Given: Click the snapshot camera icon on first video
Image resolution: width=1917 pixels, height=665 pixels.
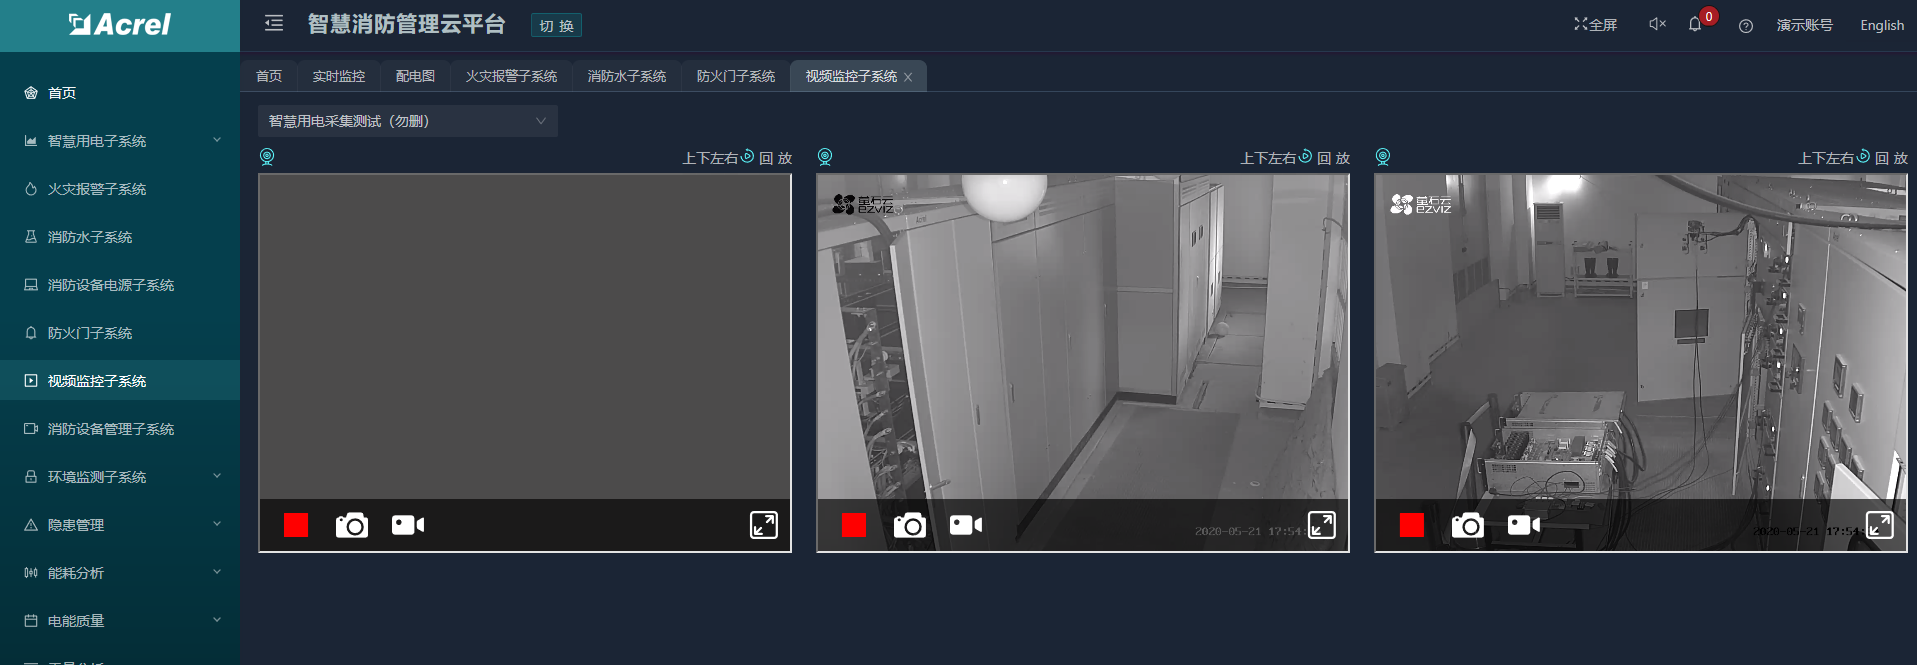Looking at the screenshot, I should (351, 525).
